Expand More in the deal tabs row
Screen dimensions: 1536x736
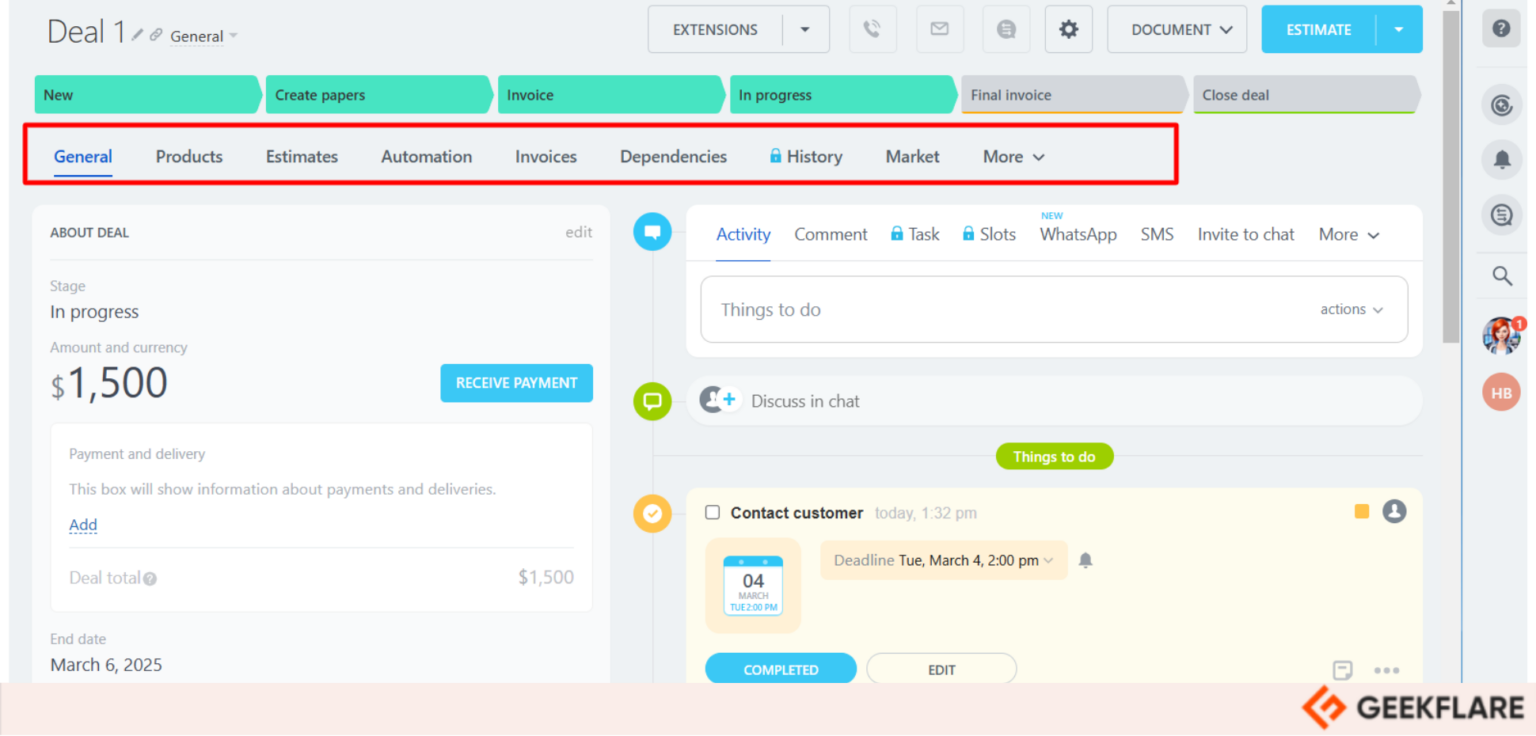1014,156
